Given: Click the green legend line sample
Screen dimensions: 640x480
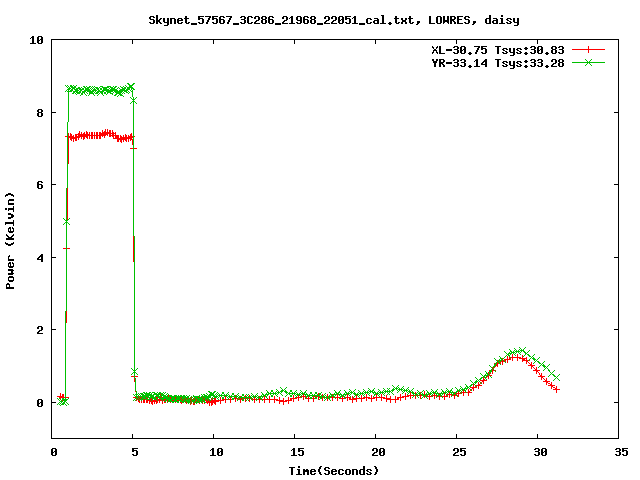Looking at the screenshot, I should (588, 62).
